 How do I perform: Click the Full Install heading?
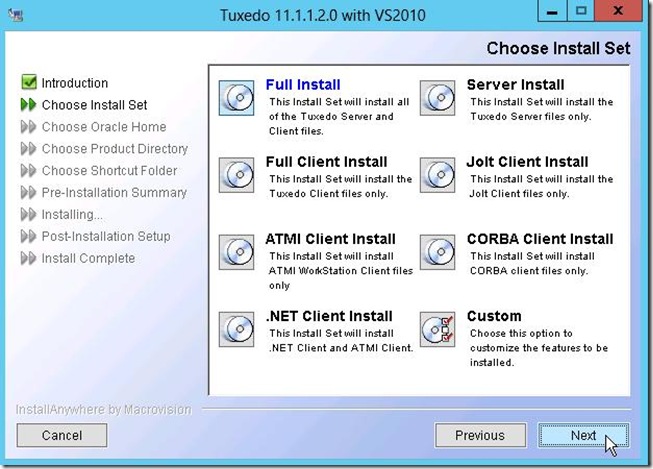pyautogui.click(x=303, y=85)
